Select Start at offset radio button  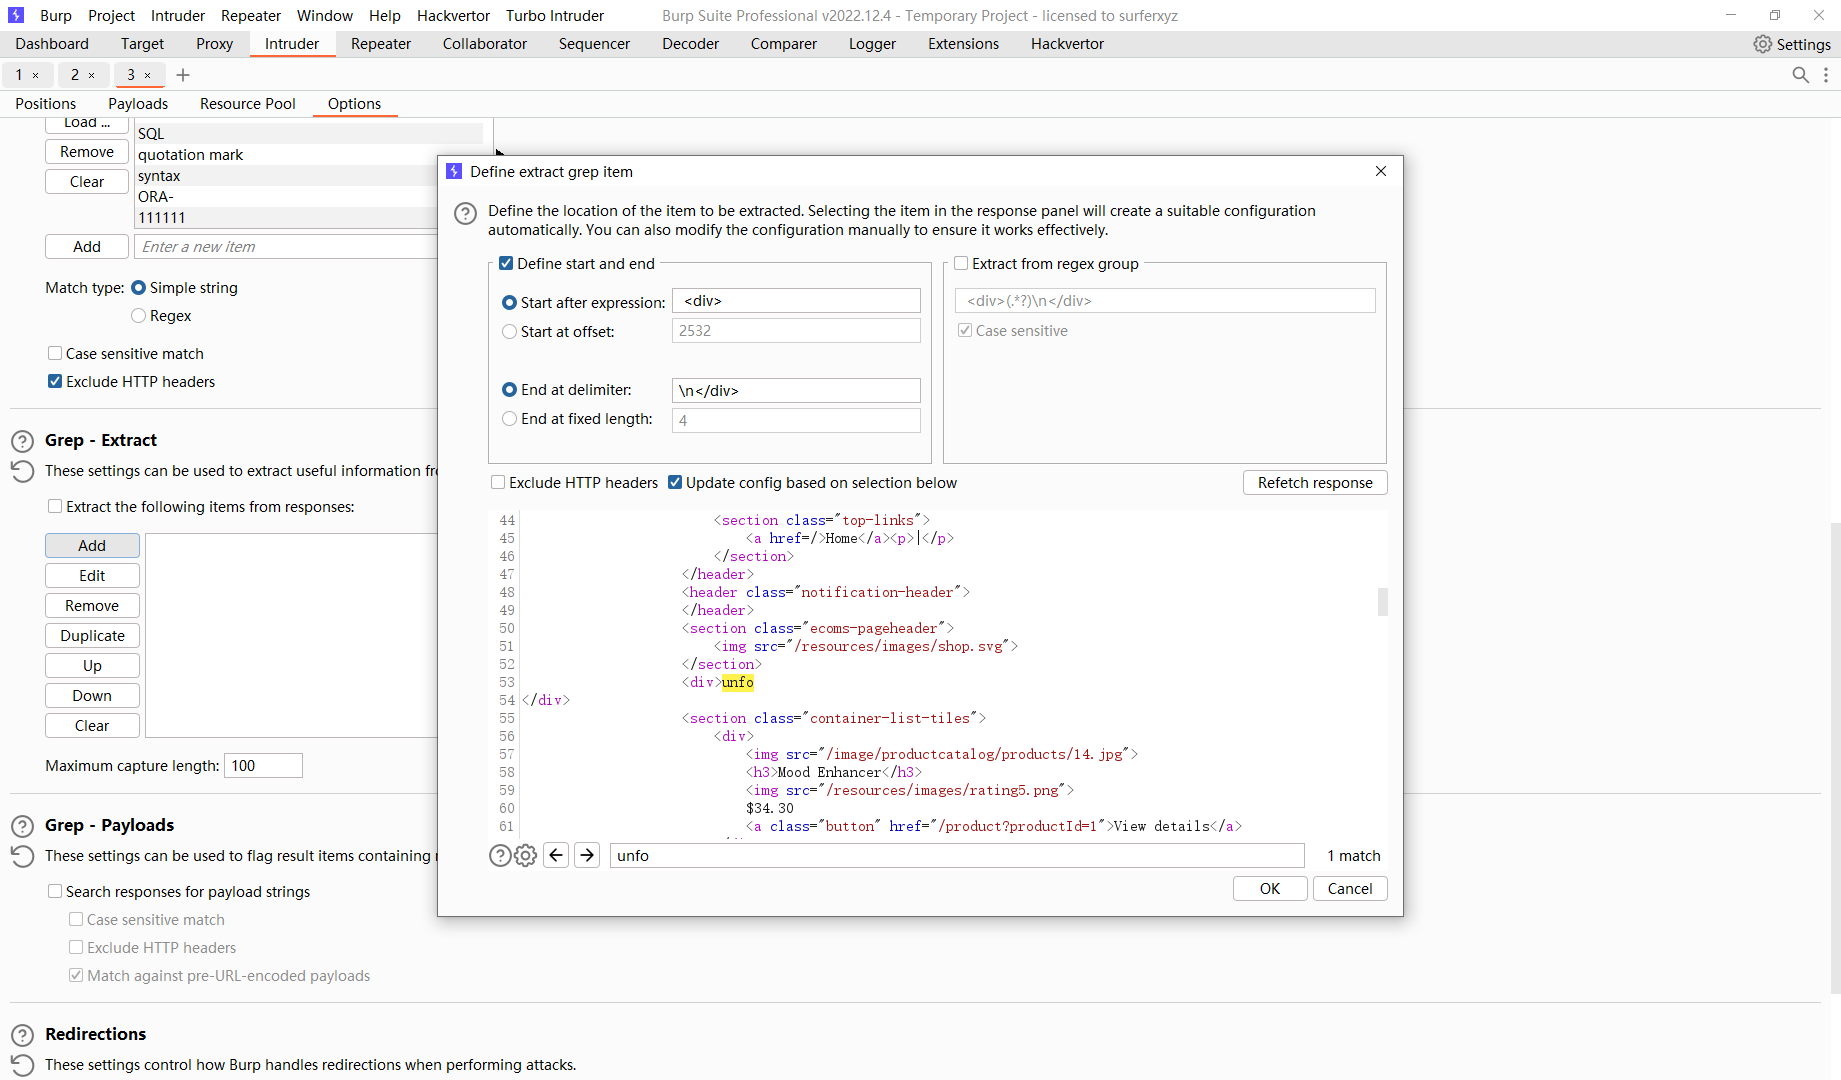pyautogui.click(x=509, y=331)
